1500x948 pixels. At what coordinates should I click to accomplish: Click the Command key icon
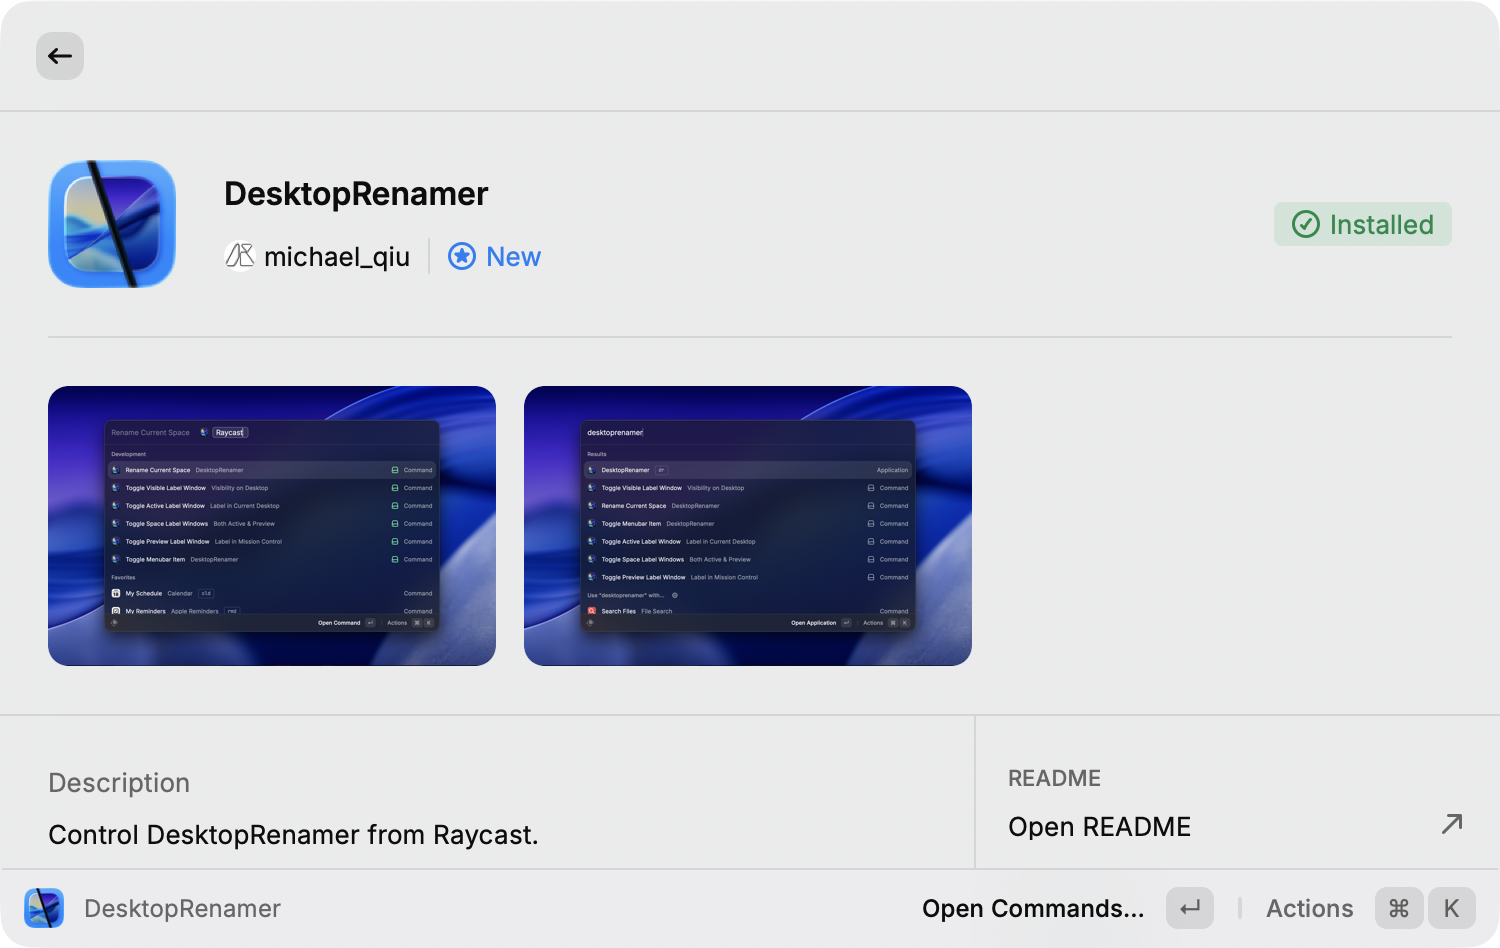coord(1399,908)
